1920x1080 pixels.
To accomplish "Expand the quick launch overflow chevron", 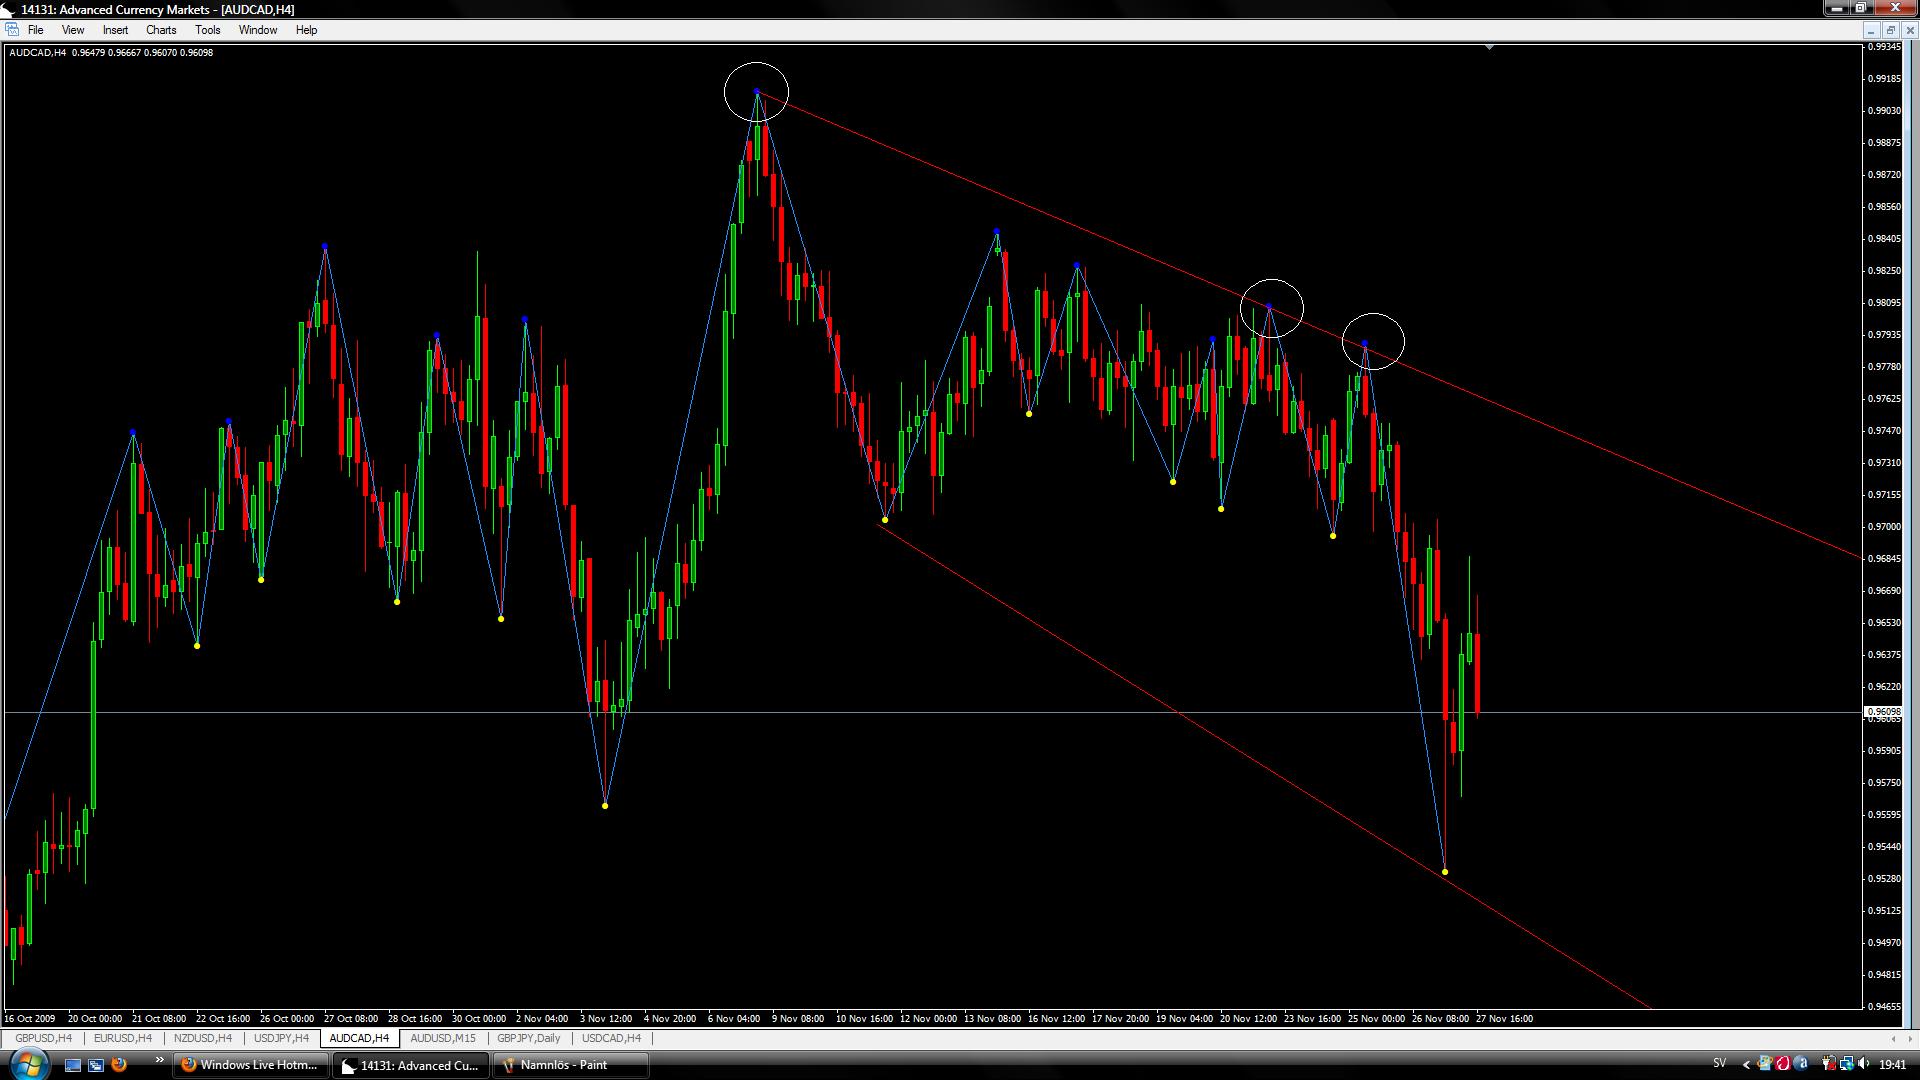I will coord(159,1060).
